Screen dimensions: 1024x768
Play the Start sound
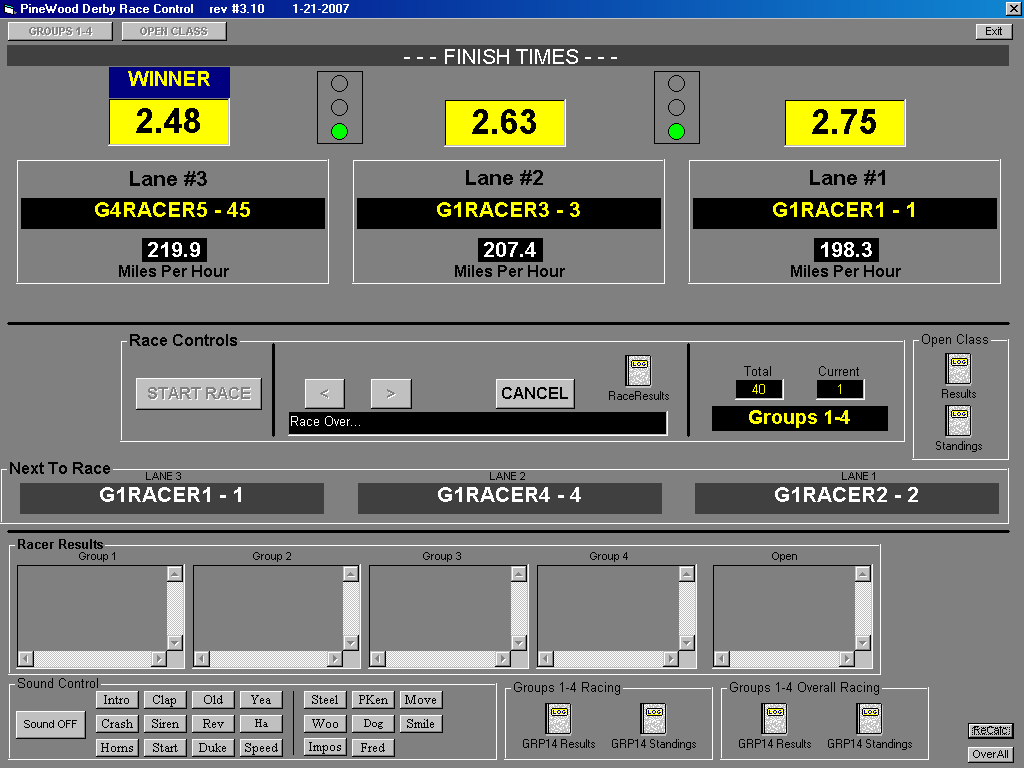(165, 748)
